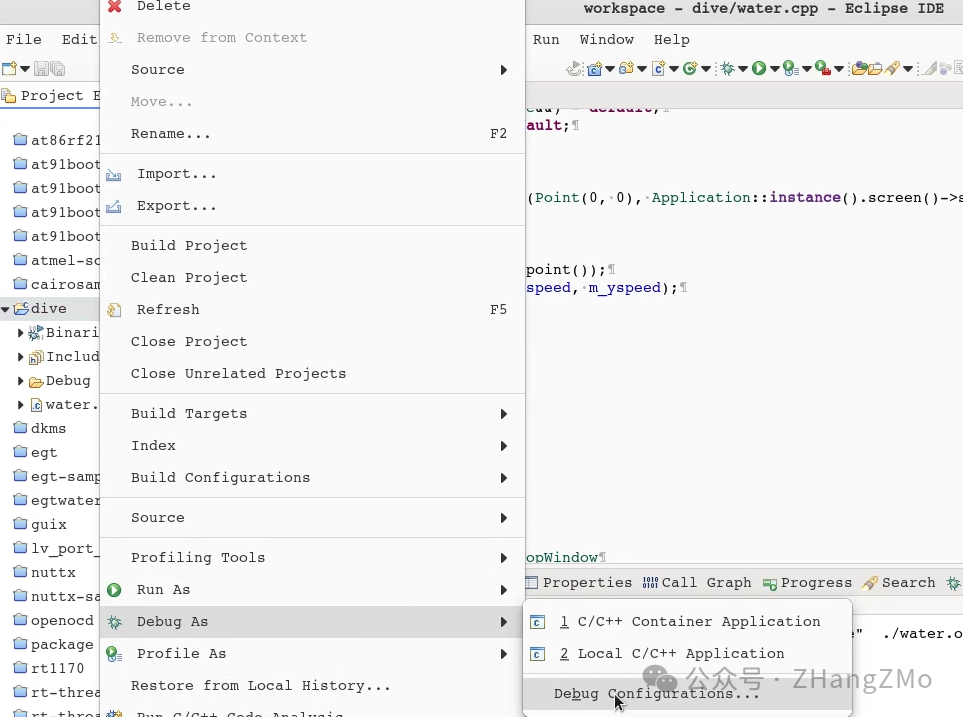963x717 pixels.
Task: Click the Save disk icon in toolbar
Action: pyautogui.click(x=41, y=69)
